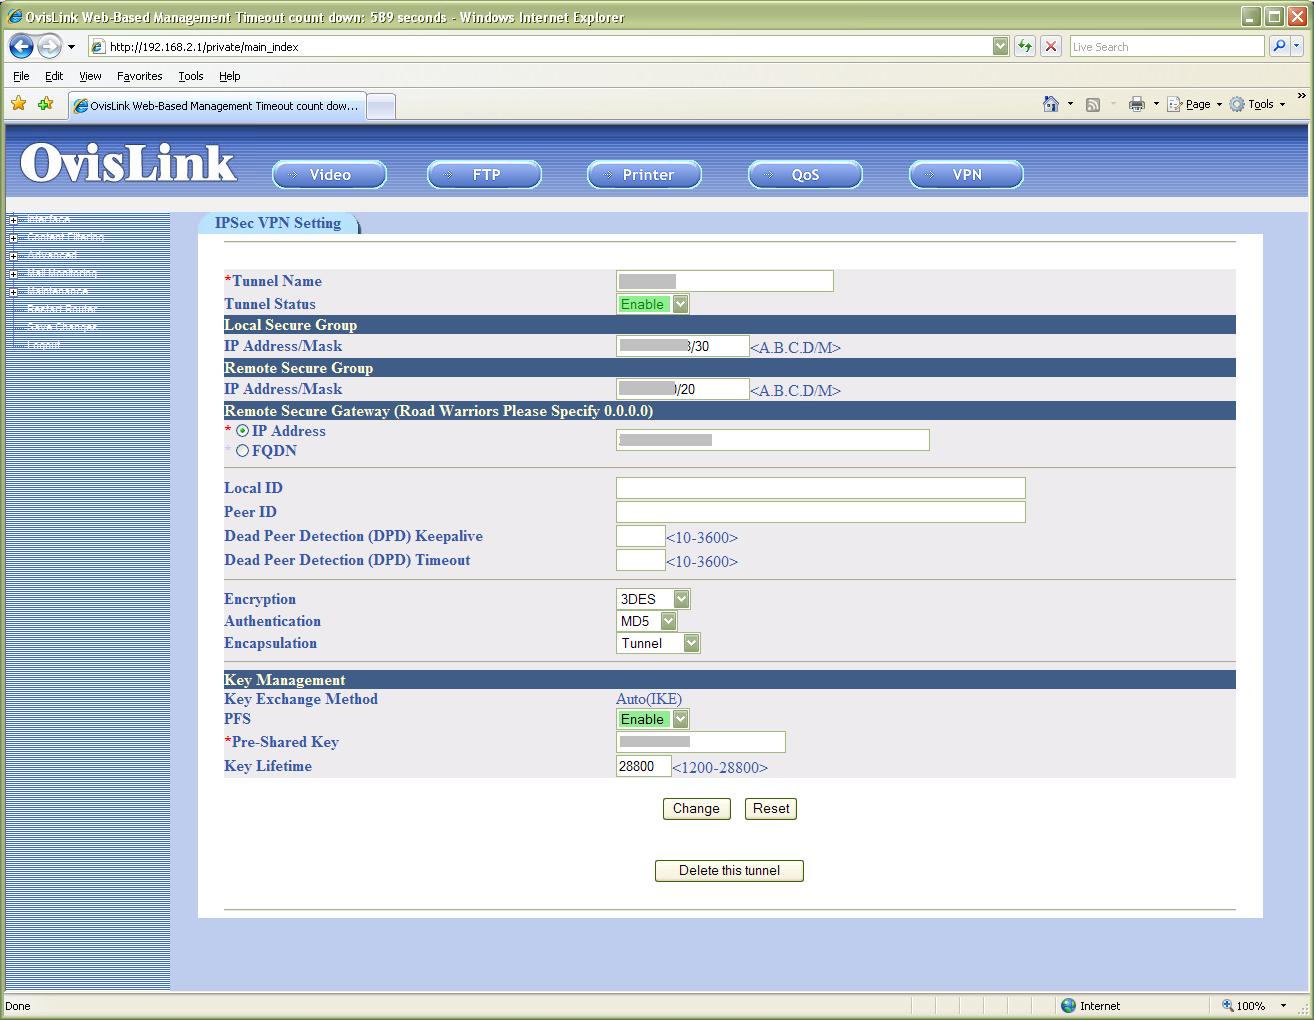Click the Pre-Shared Key input field
The image size is (1314, 1020).
[701, 742]
